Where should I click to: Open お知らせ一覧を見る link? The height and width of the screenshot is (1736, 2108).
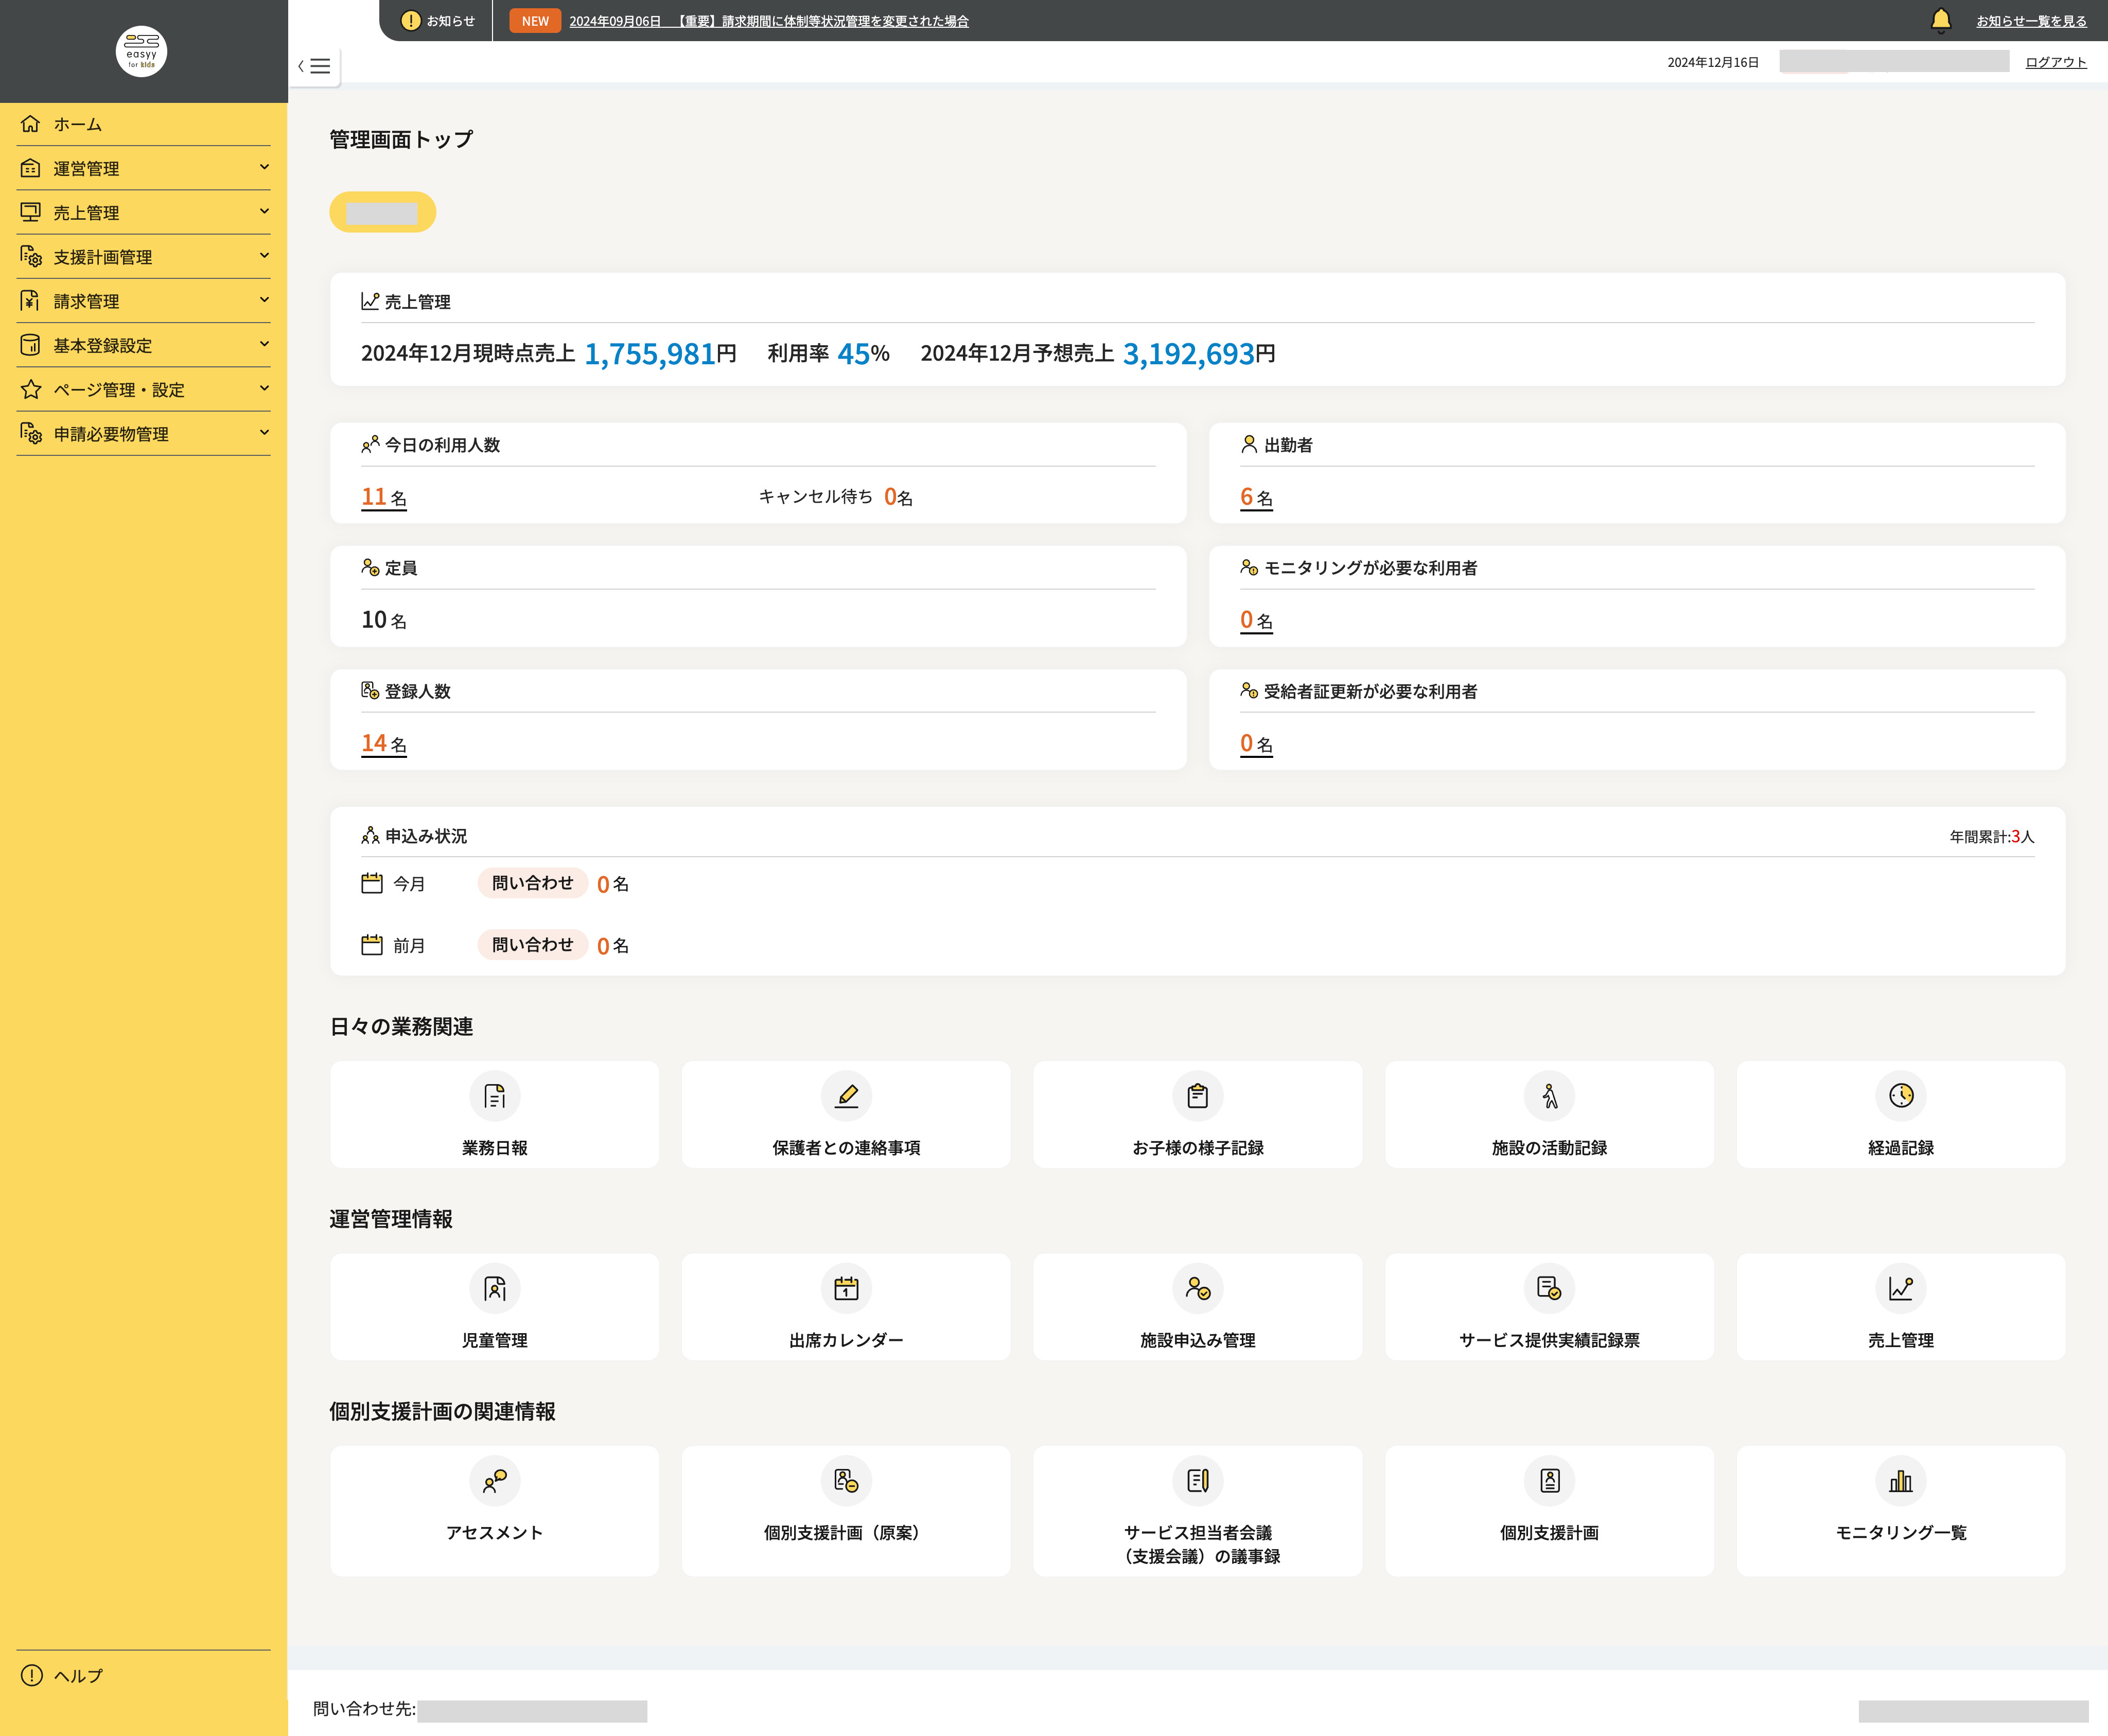pos(2031,21)
